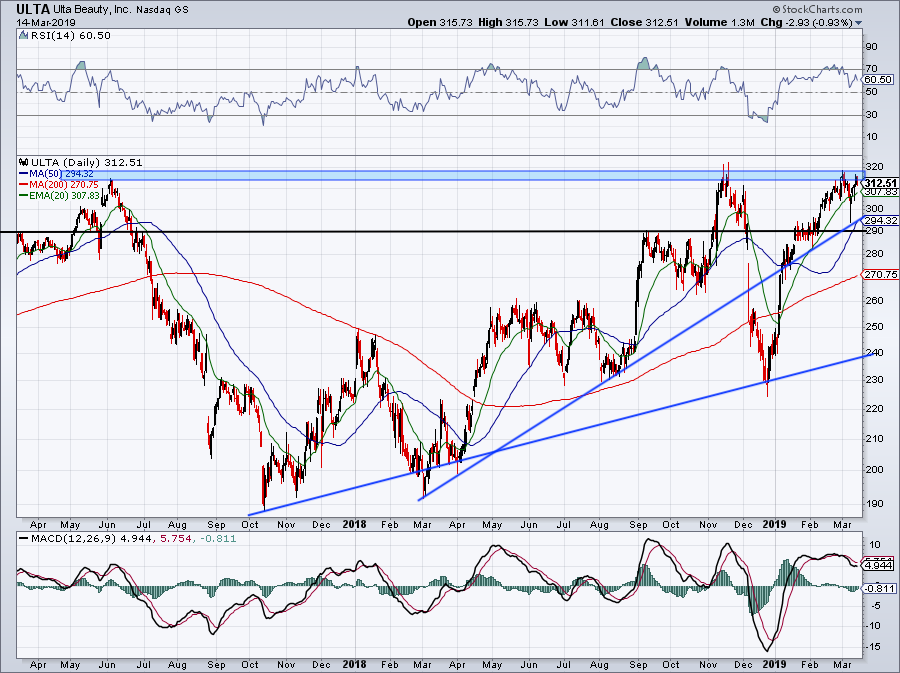Image resolution: width=900 pixels, height=673 pixels.
Task: Click the 270.75 MA(200) price tag on axis
Action: click(880, 275)
